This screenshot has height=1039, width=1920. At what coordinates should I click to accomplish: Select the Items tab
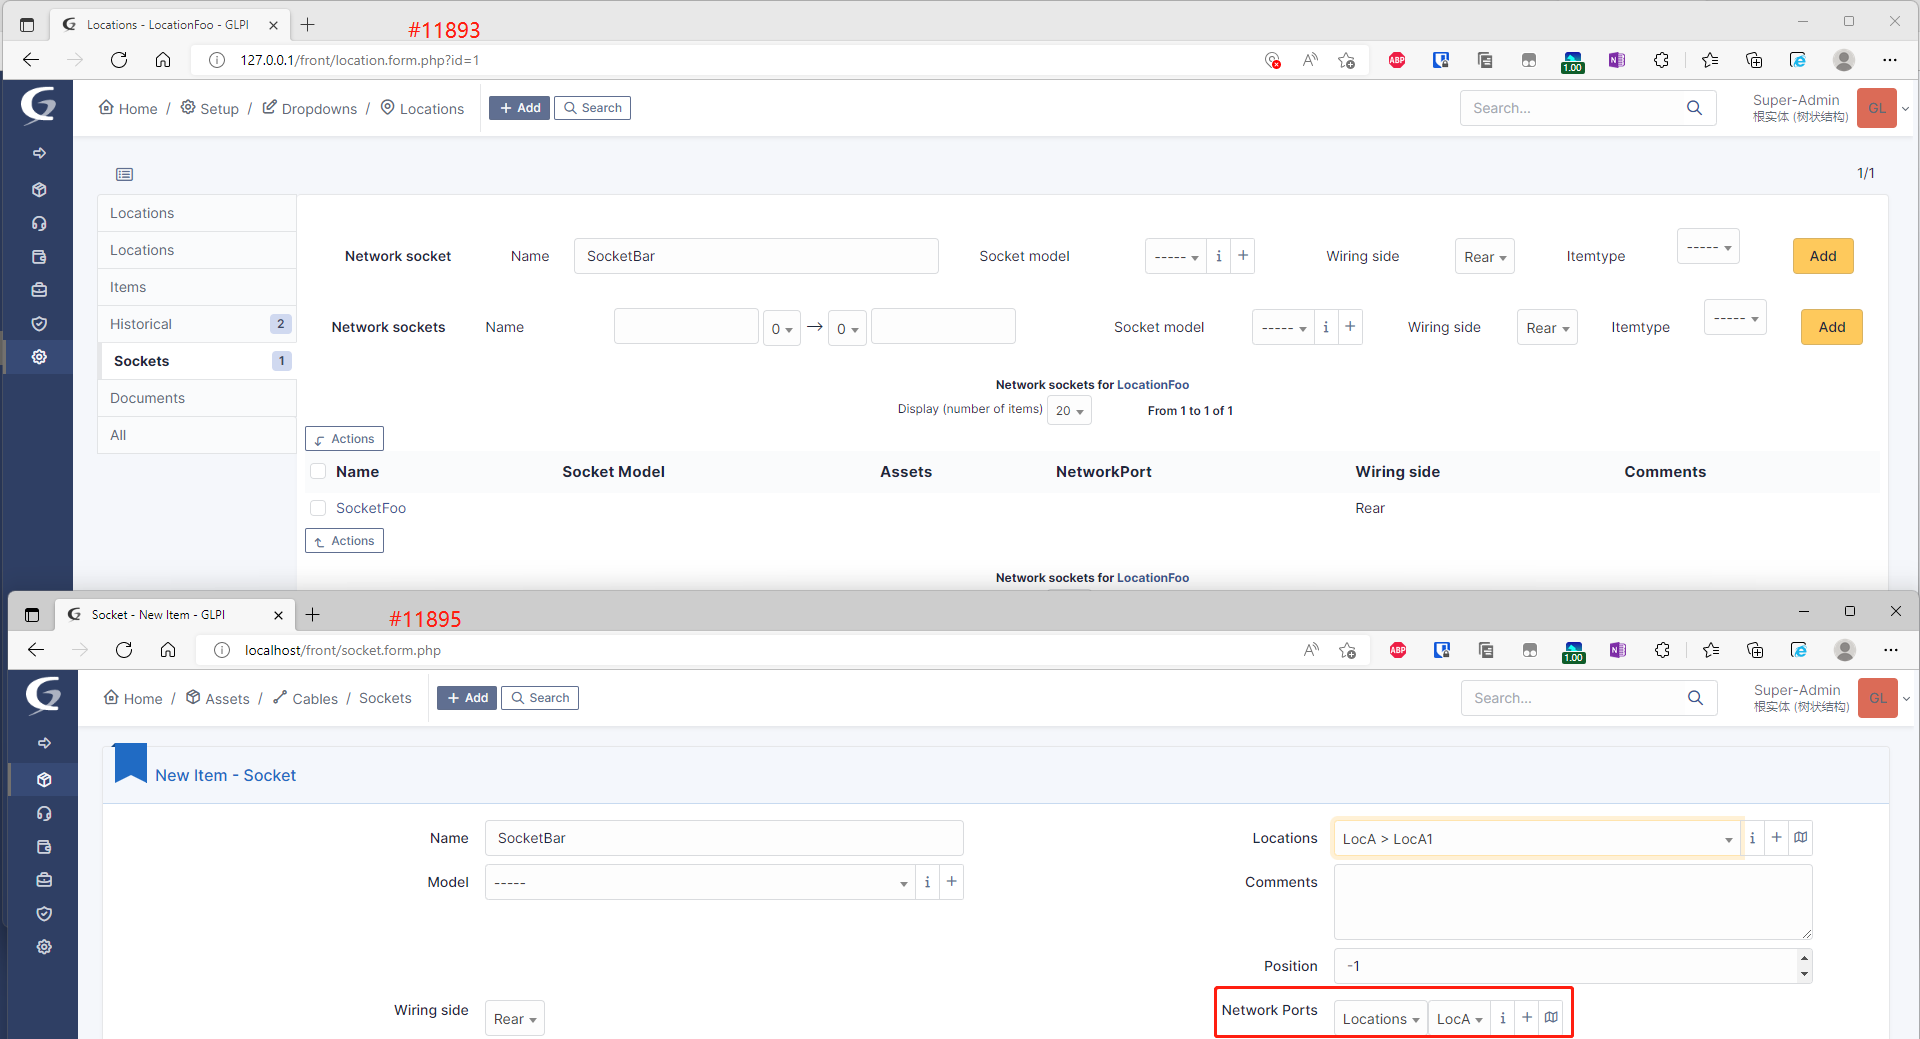(x=197, y=287)
